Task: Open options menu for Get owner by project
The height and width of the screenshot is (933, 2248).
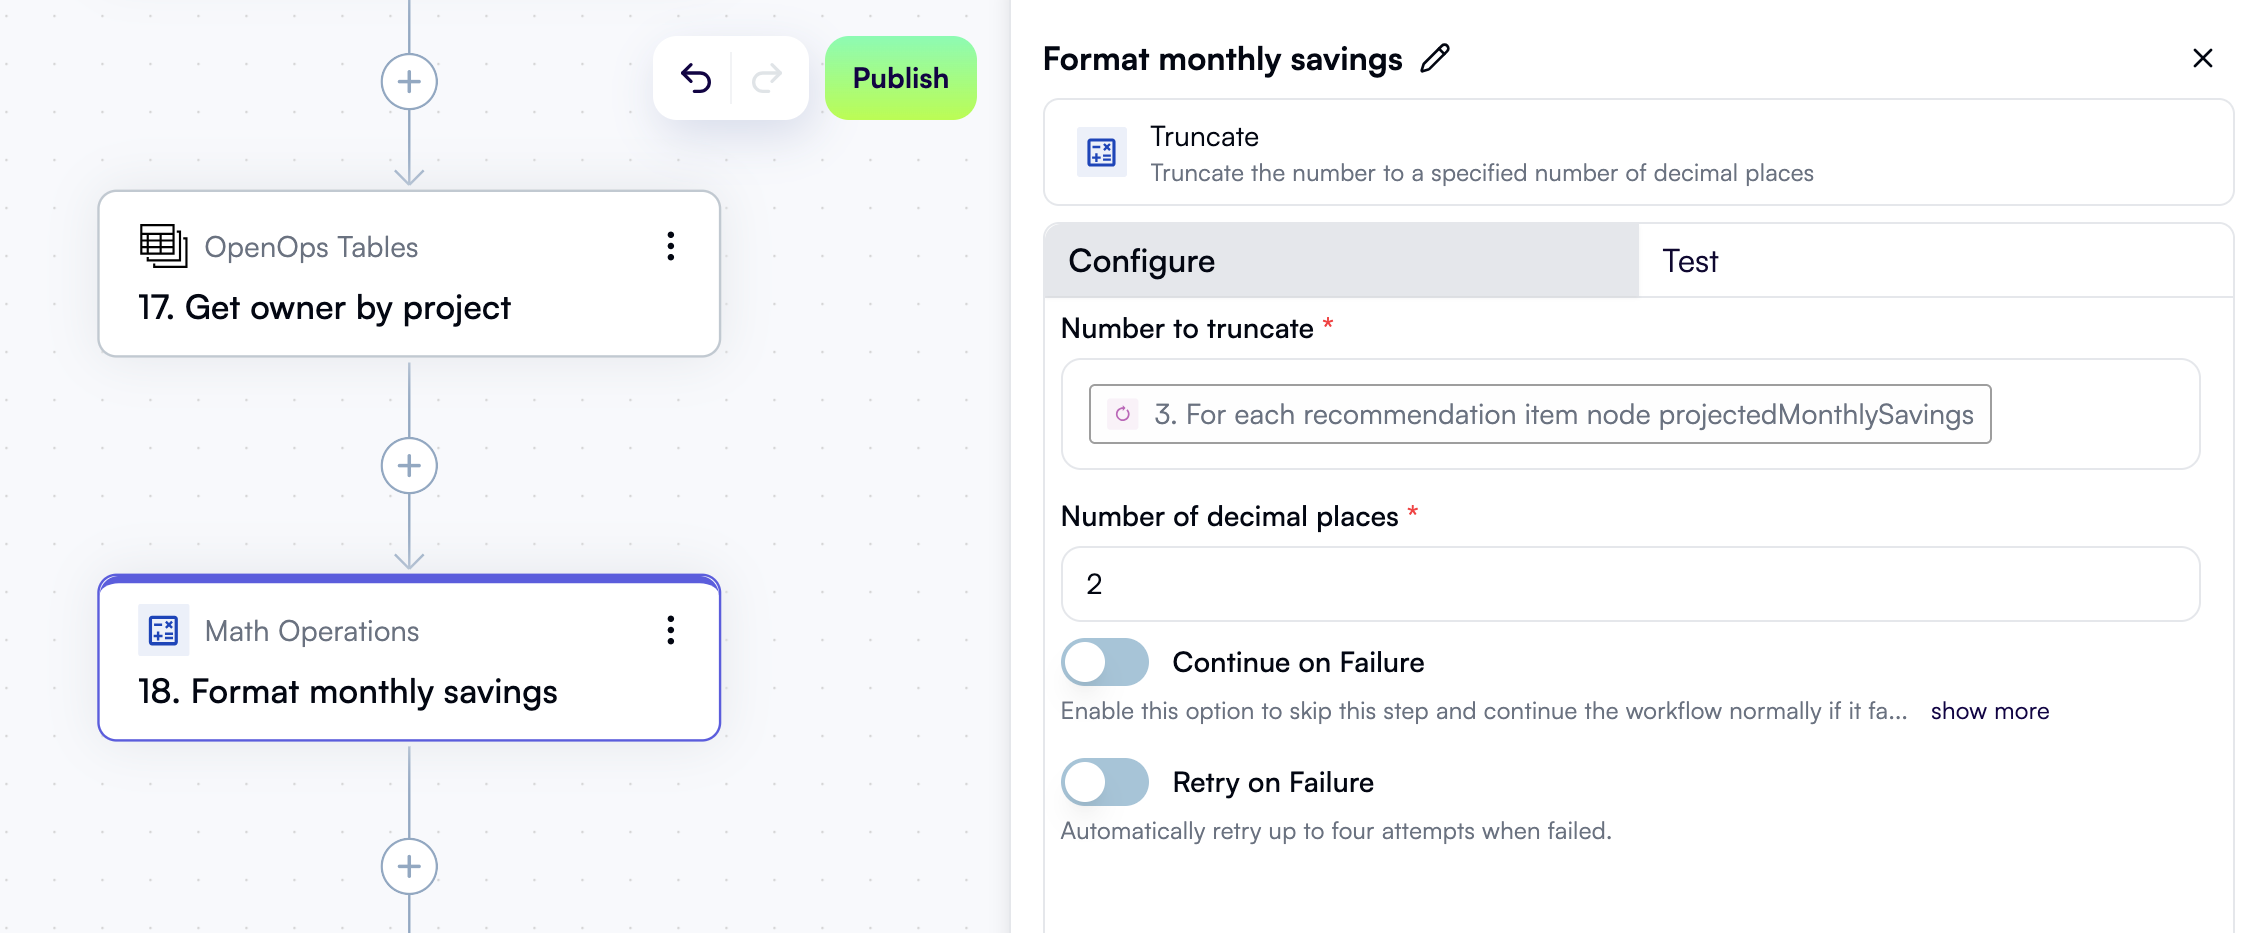Action: [670, 247]
